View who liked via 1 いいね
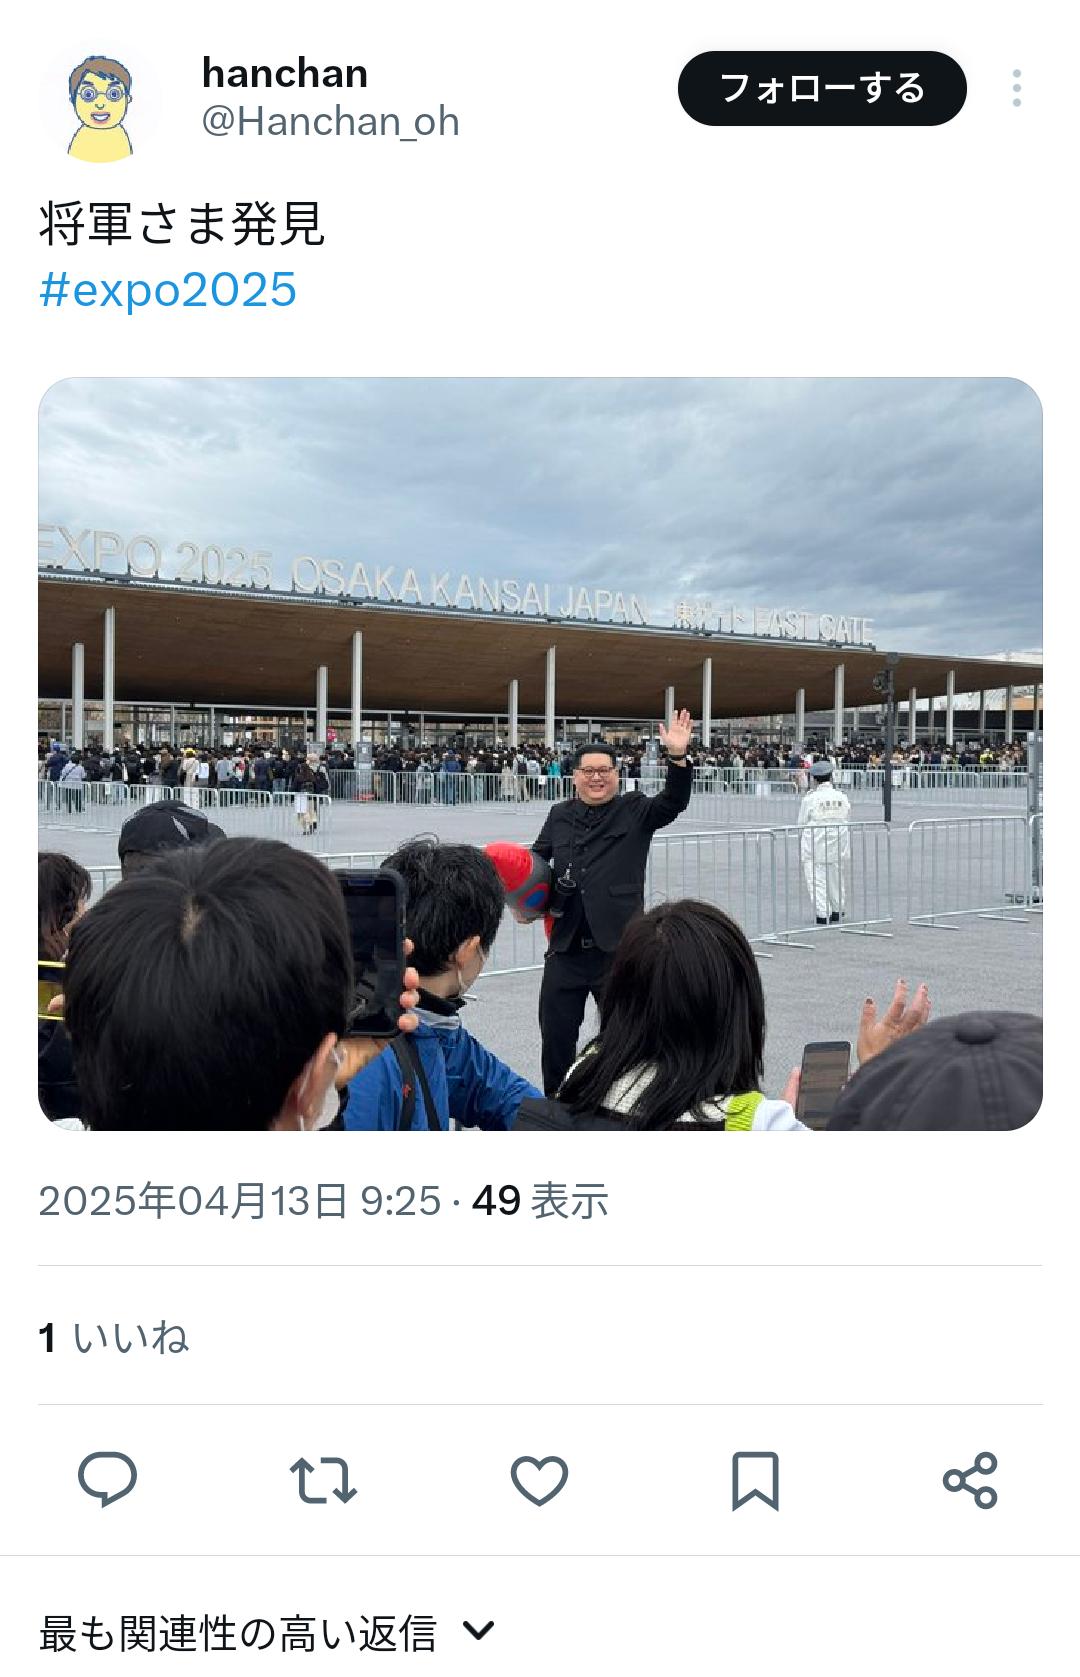This screenshot has height=1677, width=1080. point(113,1337)
